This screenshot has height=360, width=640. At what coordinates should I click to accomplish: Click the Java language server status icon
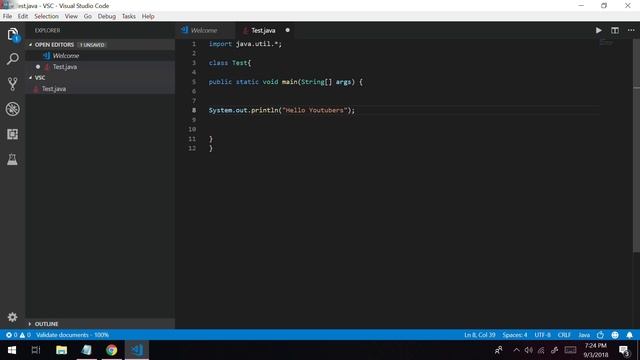click(600, 335)
